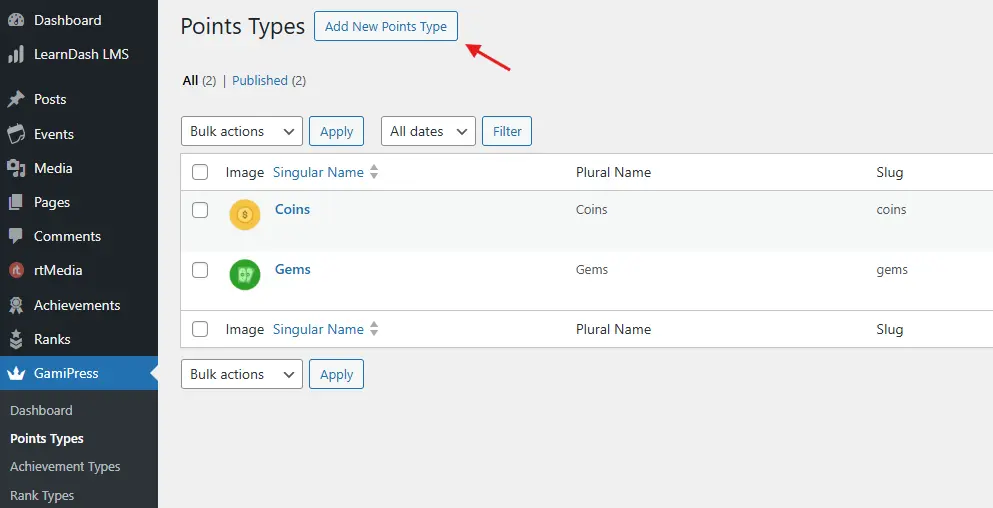This screenshot has width=993, height=508.
Task: Open Events via its calendar icon
Action: tap(16, 134)
